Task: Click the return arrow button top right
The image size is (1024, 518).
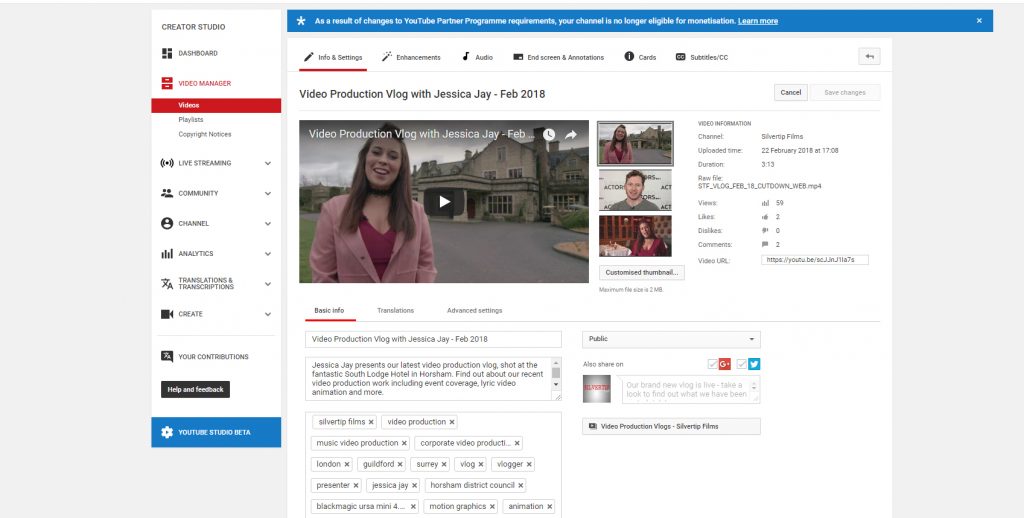Action: click(x=869, y=57)
